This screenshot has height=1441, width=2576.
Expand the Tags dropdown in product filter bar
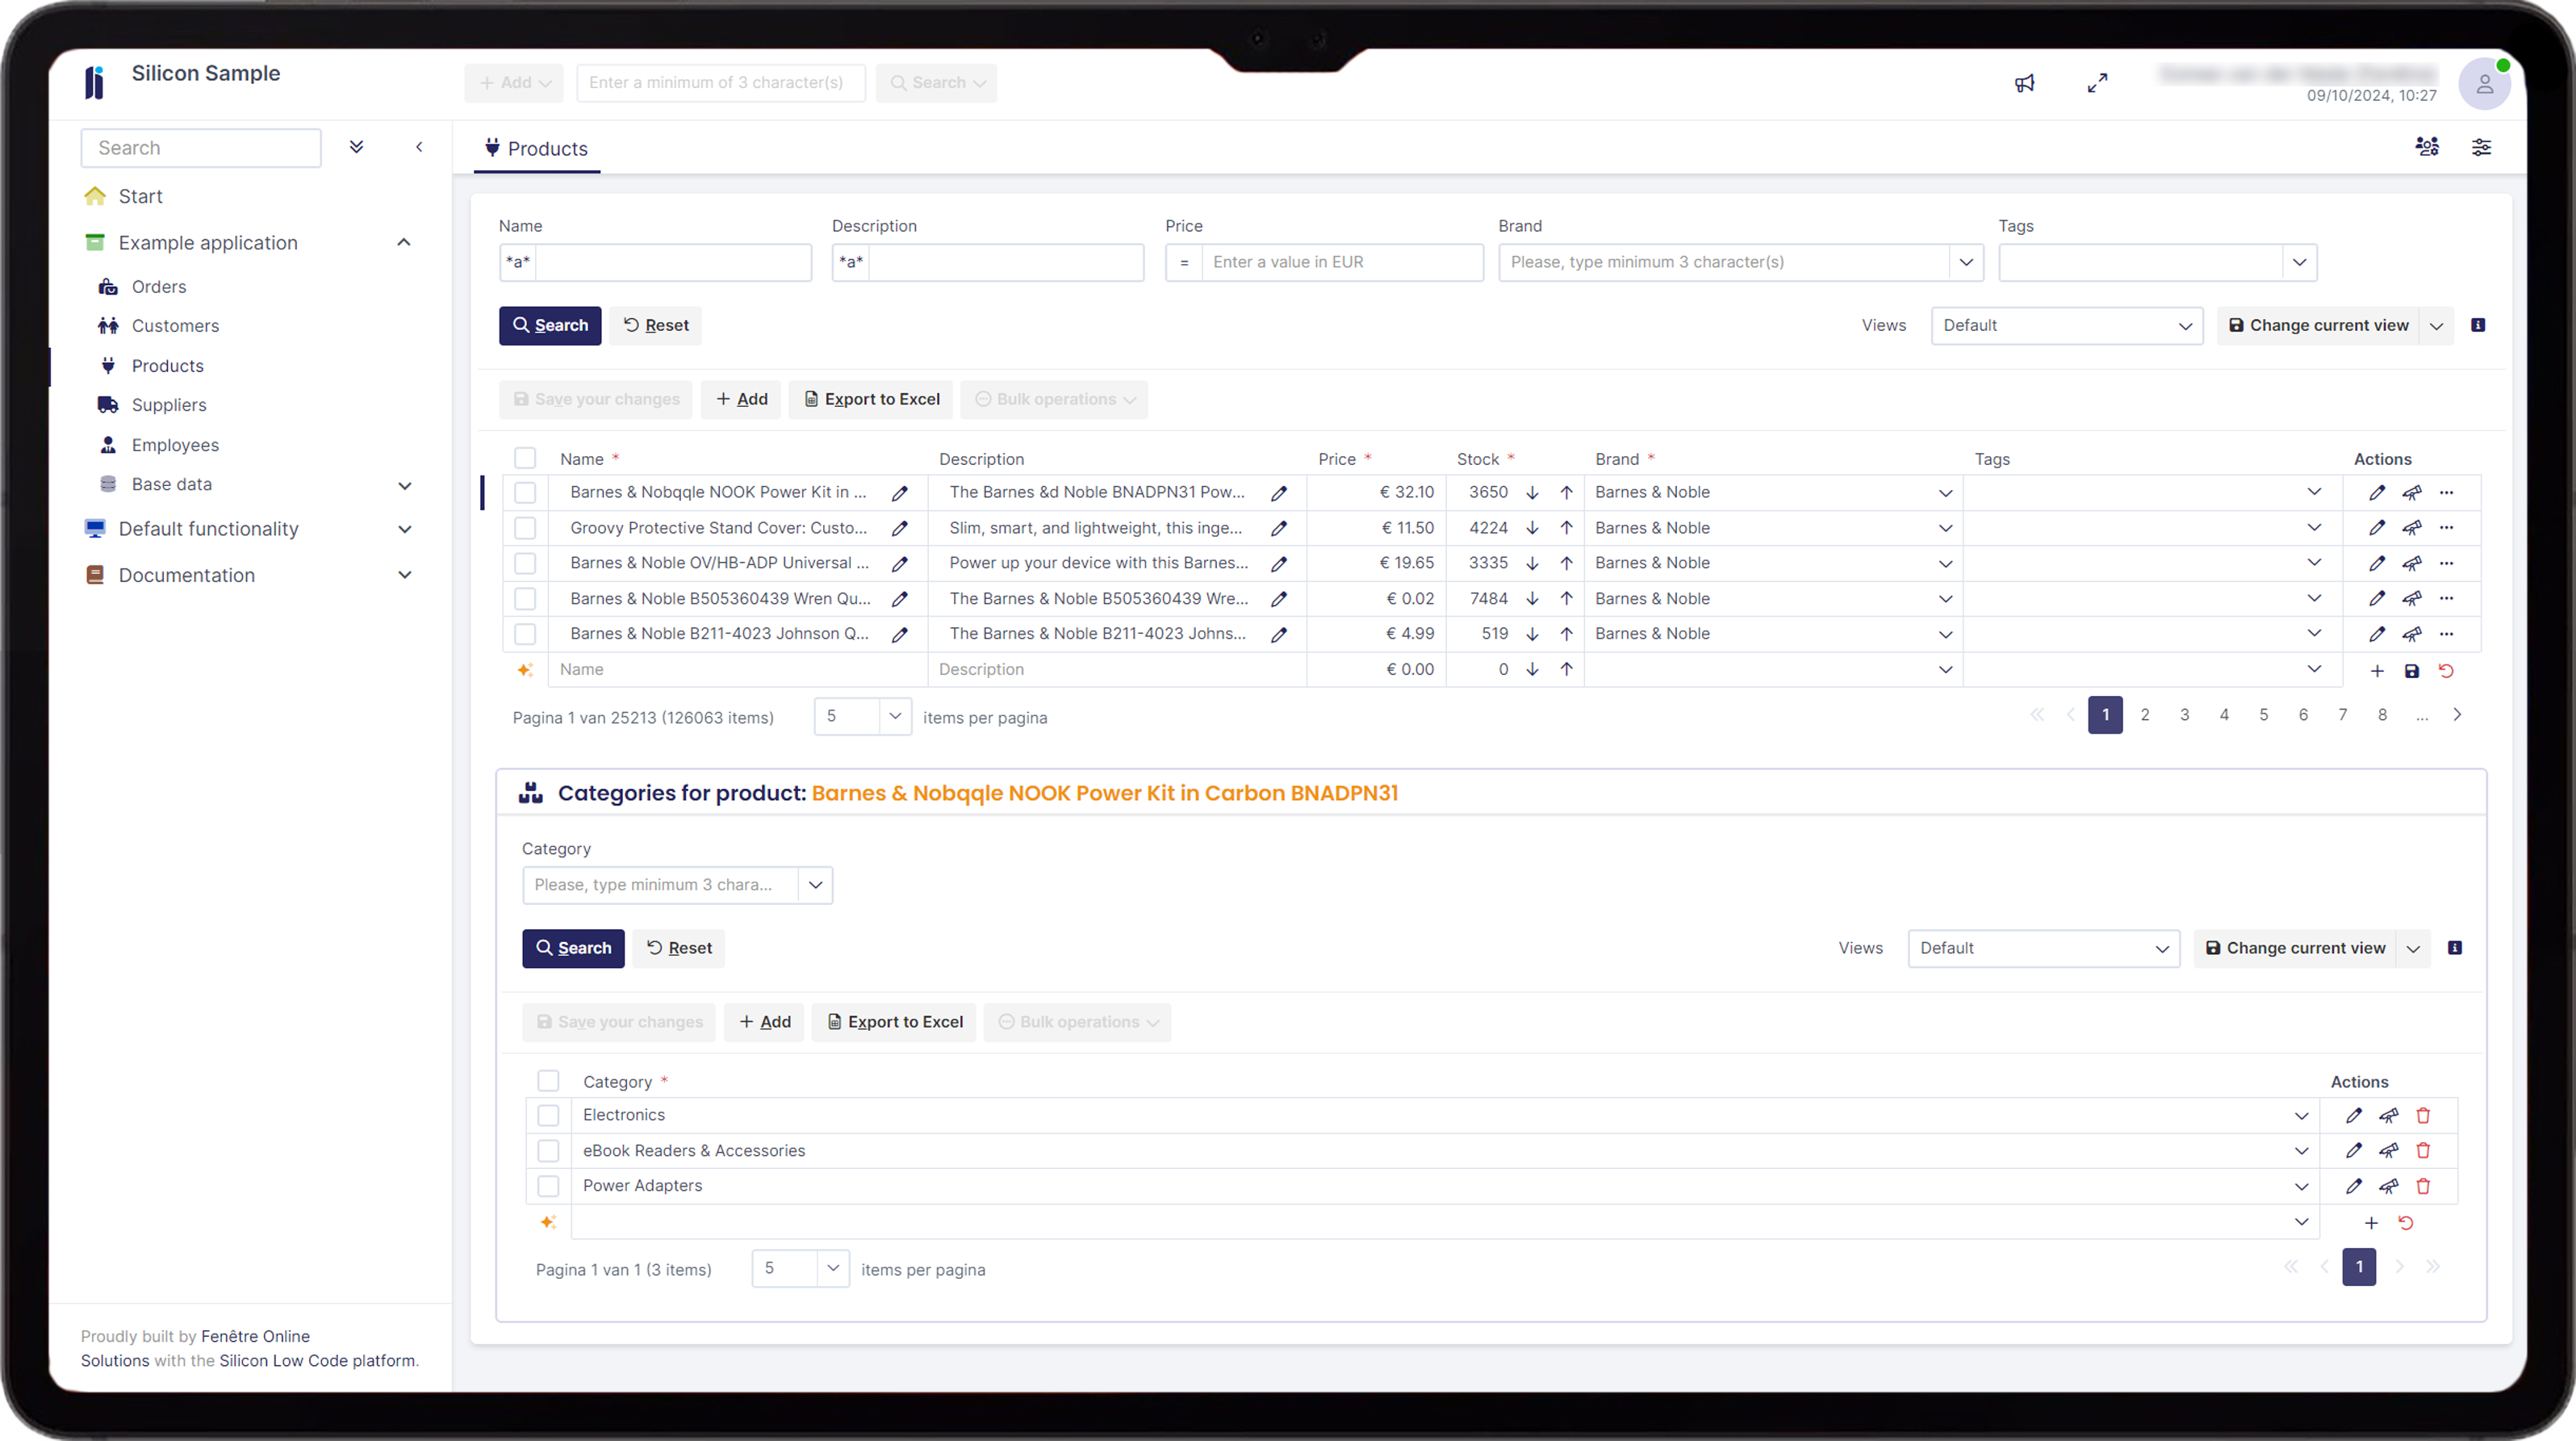click(x=2298, y=262)
